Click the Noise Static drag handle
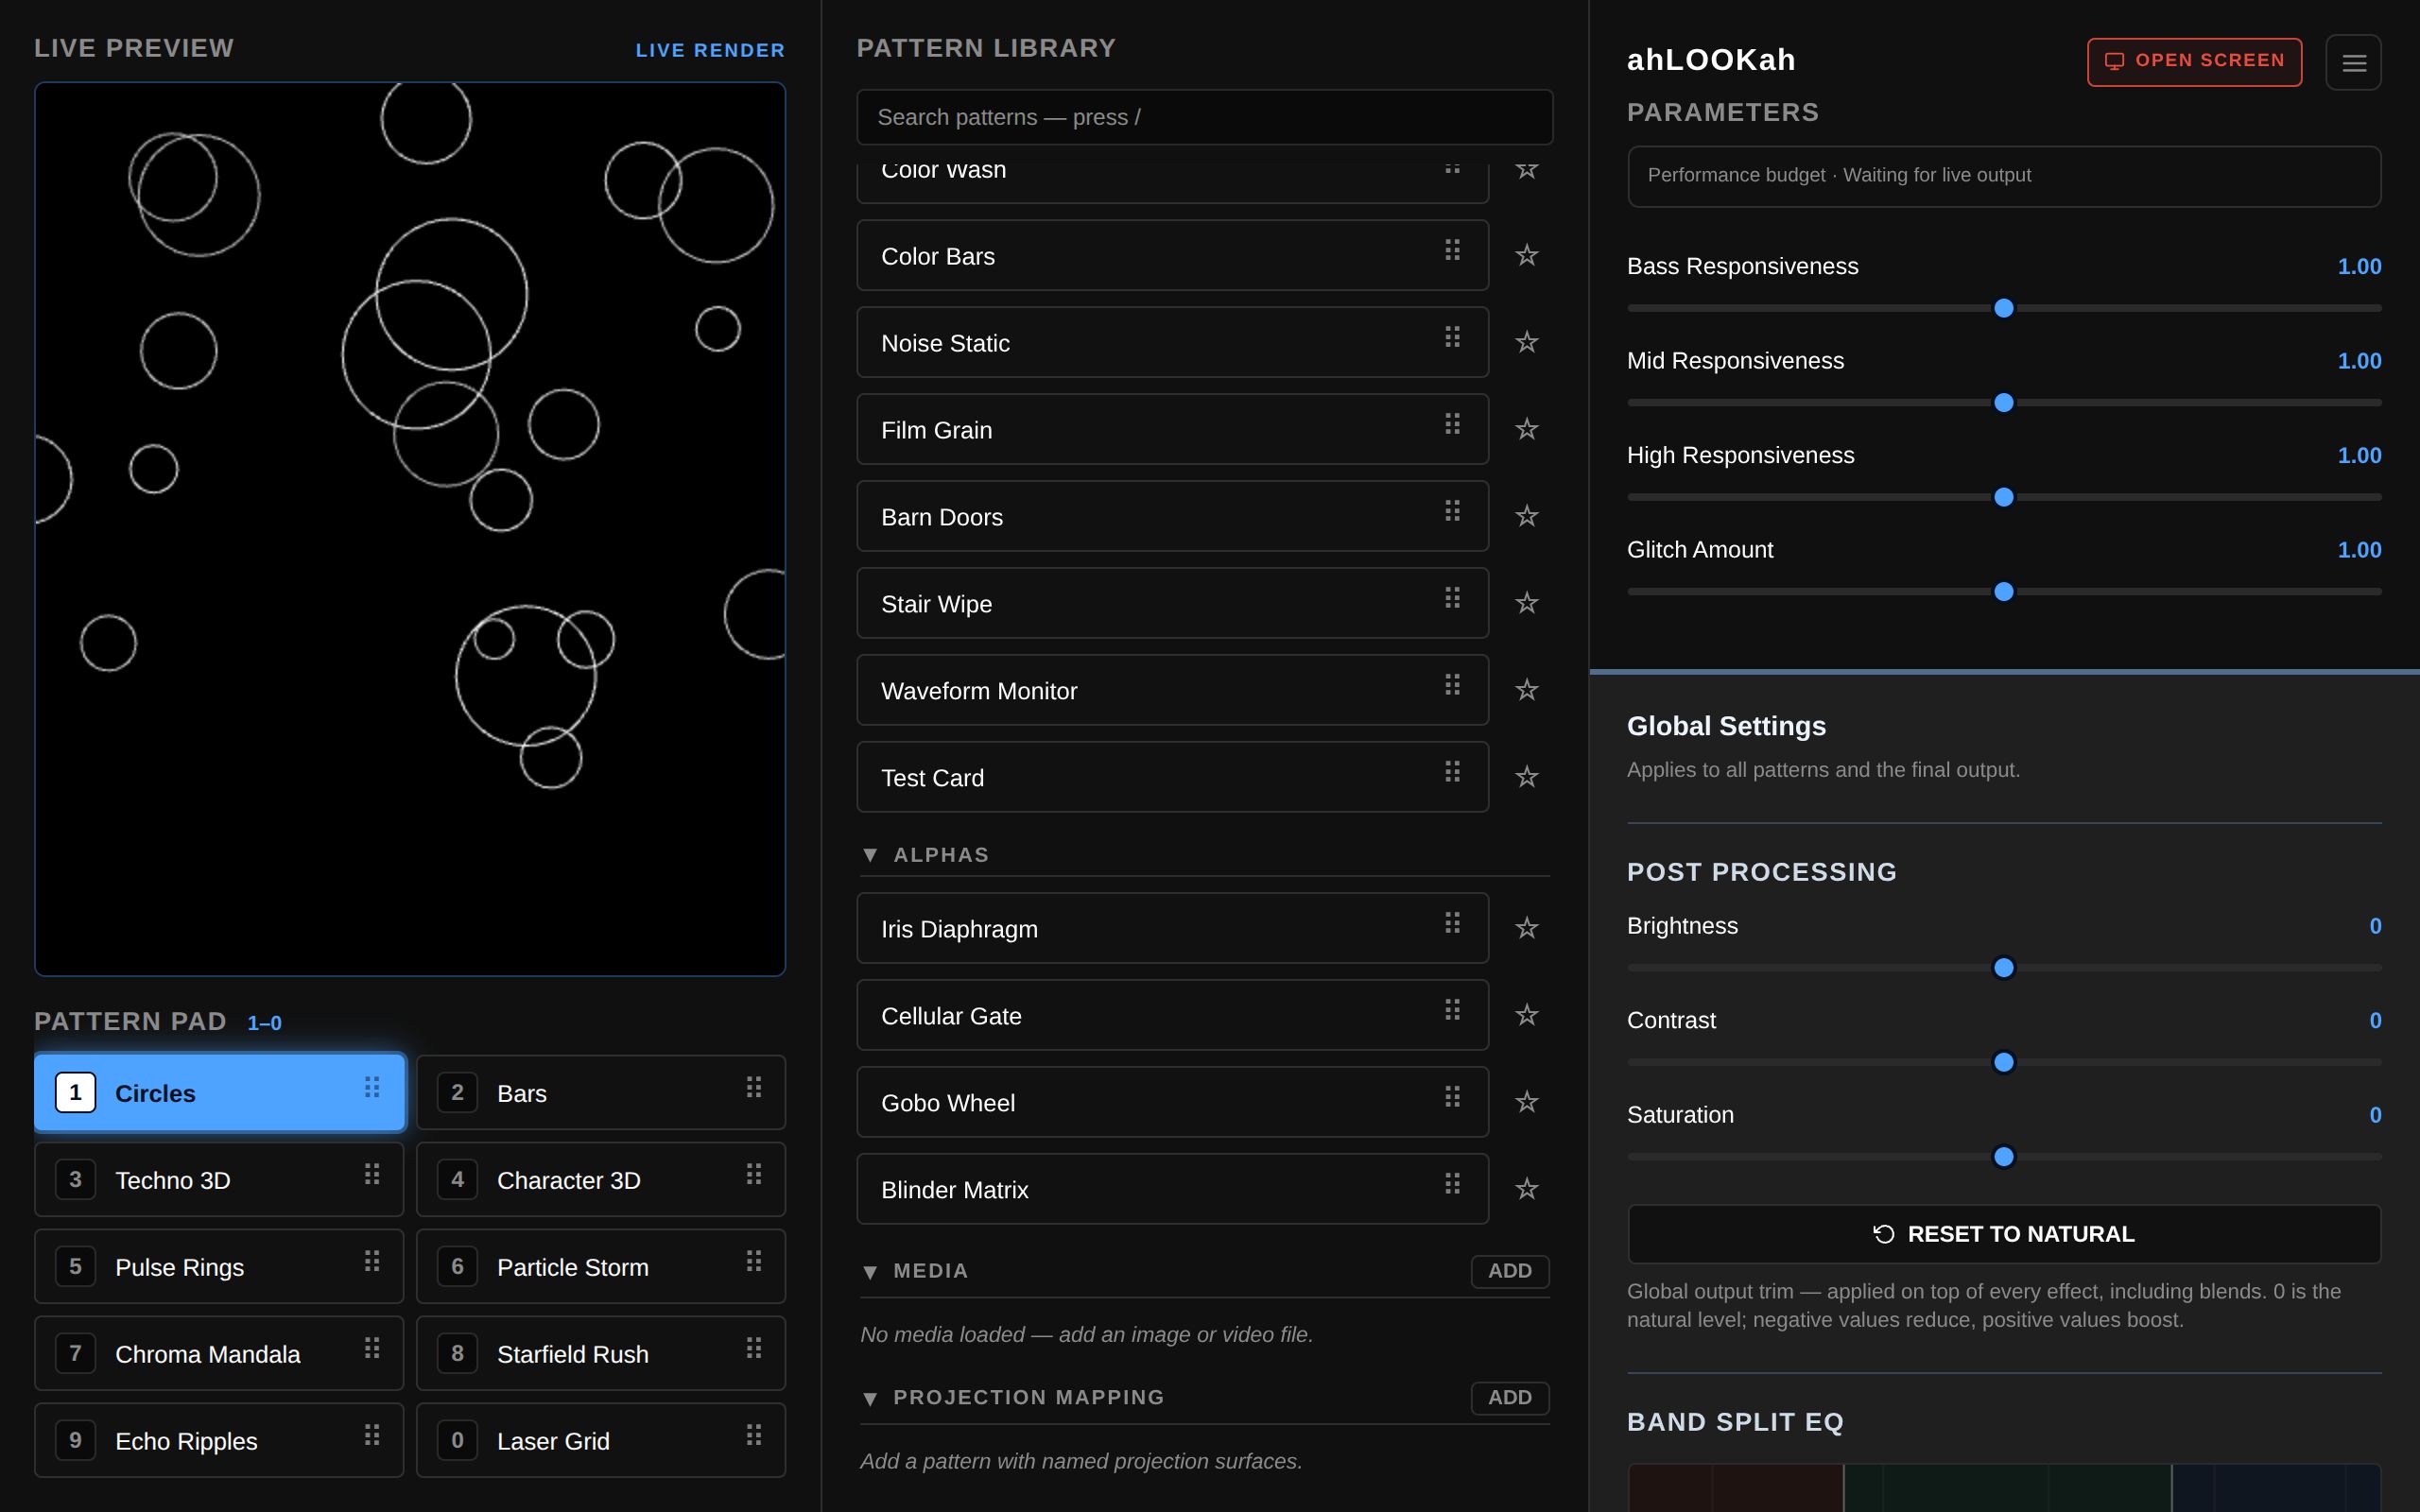2420x1512 pixels. point(1452,337)
